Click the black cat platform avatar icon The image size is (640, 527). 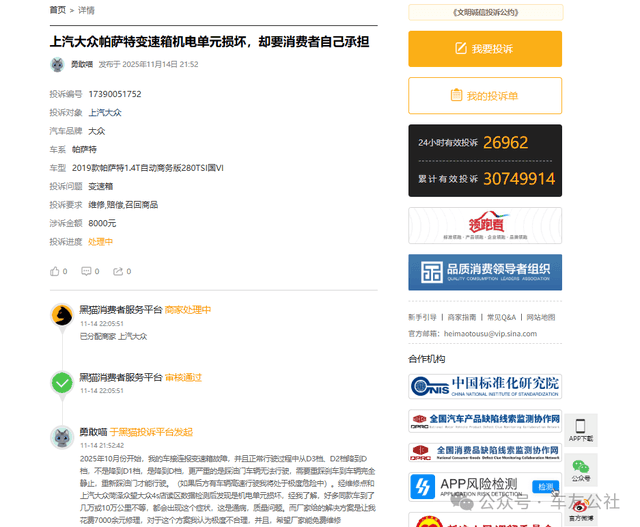[x=62, y=316]
